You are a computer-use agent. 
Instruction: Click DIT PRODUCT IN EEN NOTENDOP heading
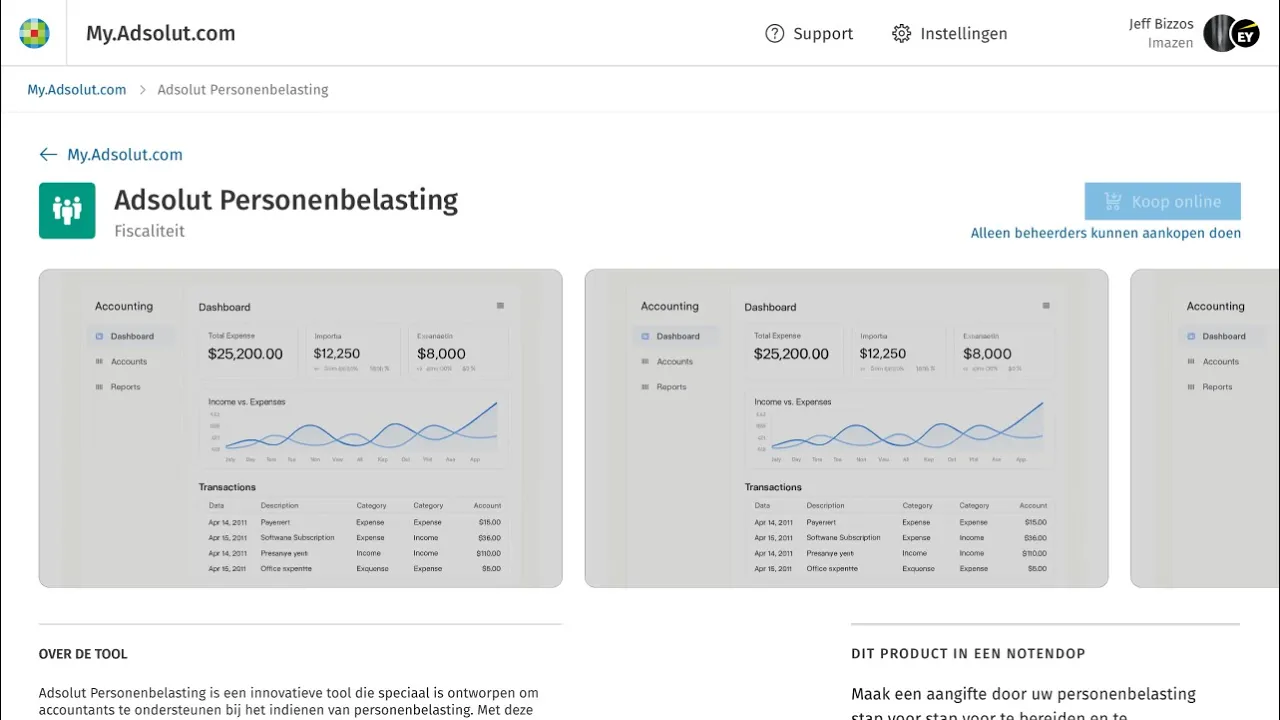click(x=968, y=654)
